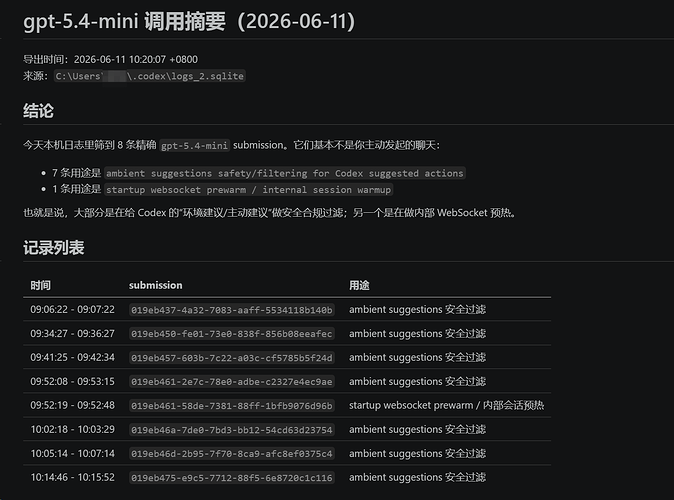Click submission ID 019eb46d-2b95-7f70-8ca9-afc8ef0375c4
This screenshot has width=674, height=500.
point(232,454)
